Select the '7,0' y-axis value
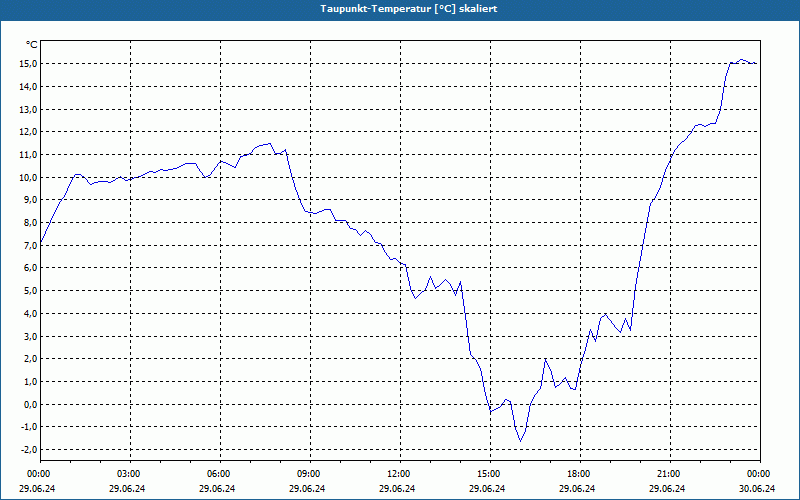 pyautogui.click(x=30, y=245)
